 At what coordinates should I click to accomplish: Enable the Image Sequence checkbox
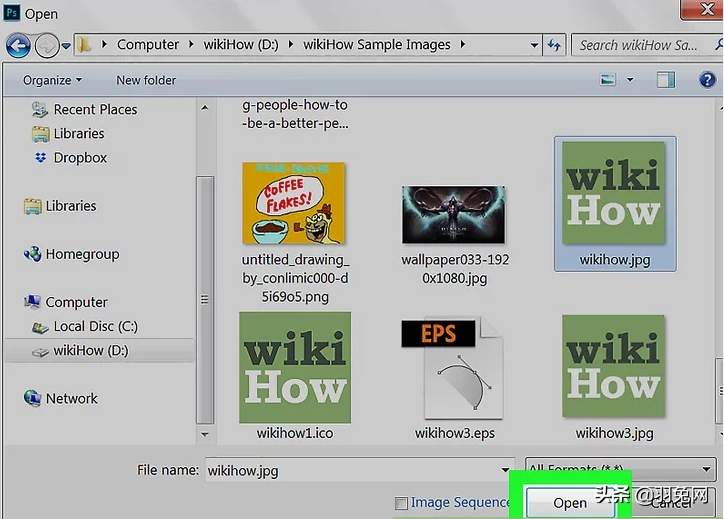tap(401, 503)
